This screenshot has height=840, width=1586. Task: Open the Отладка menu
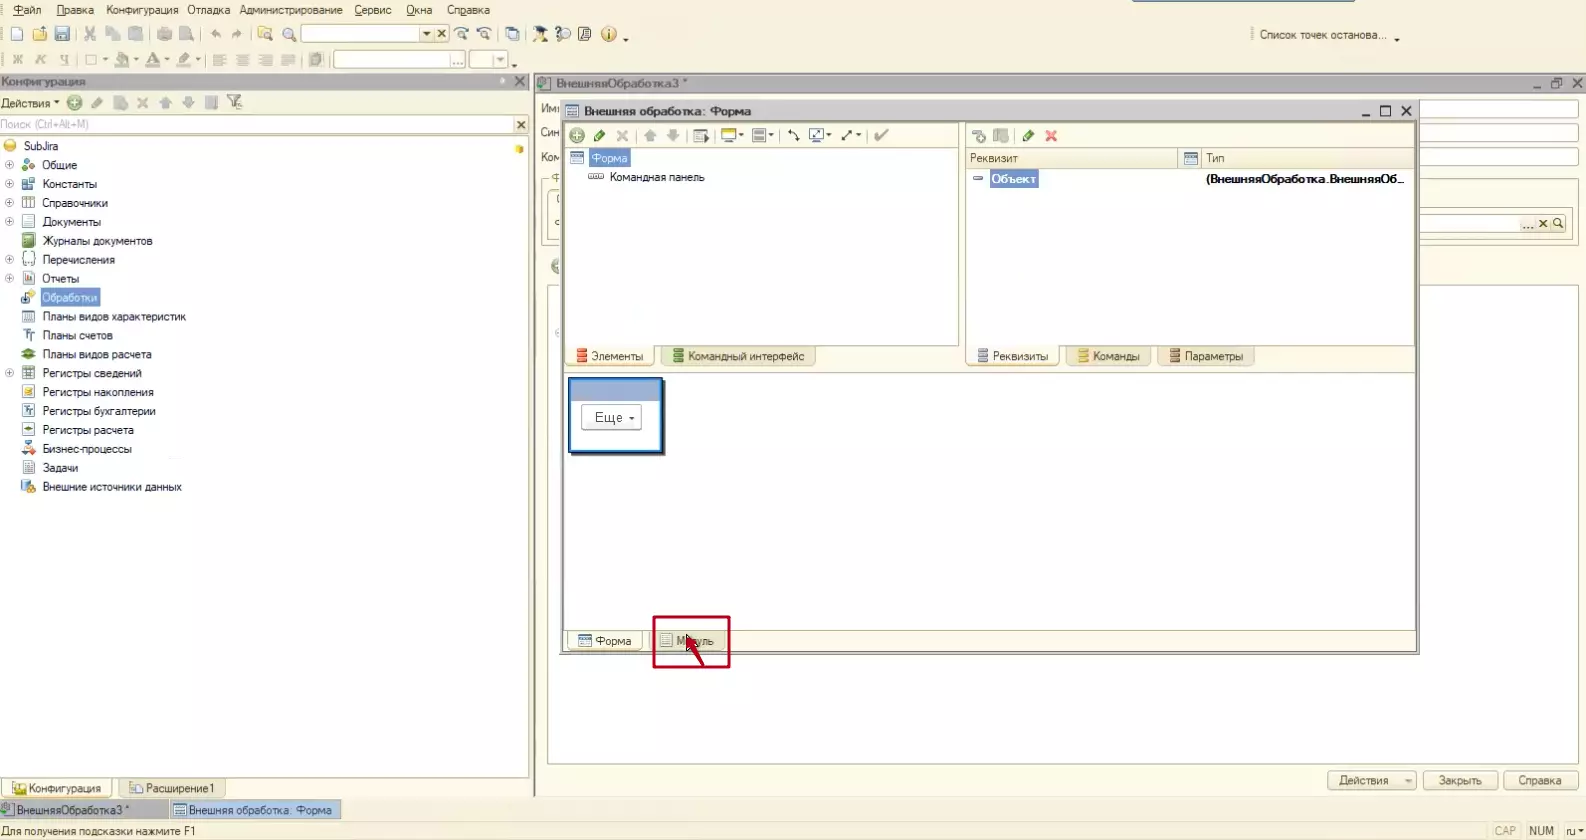tap(208, 10)
